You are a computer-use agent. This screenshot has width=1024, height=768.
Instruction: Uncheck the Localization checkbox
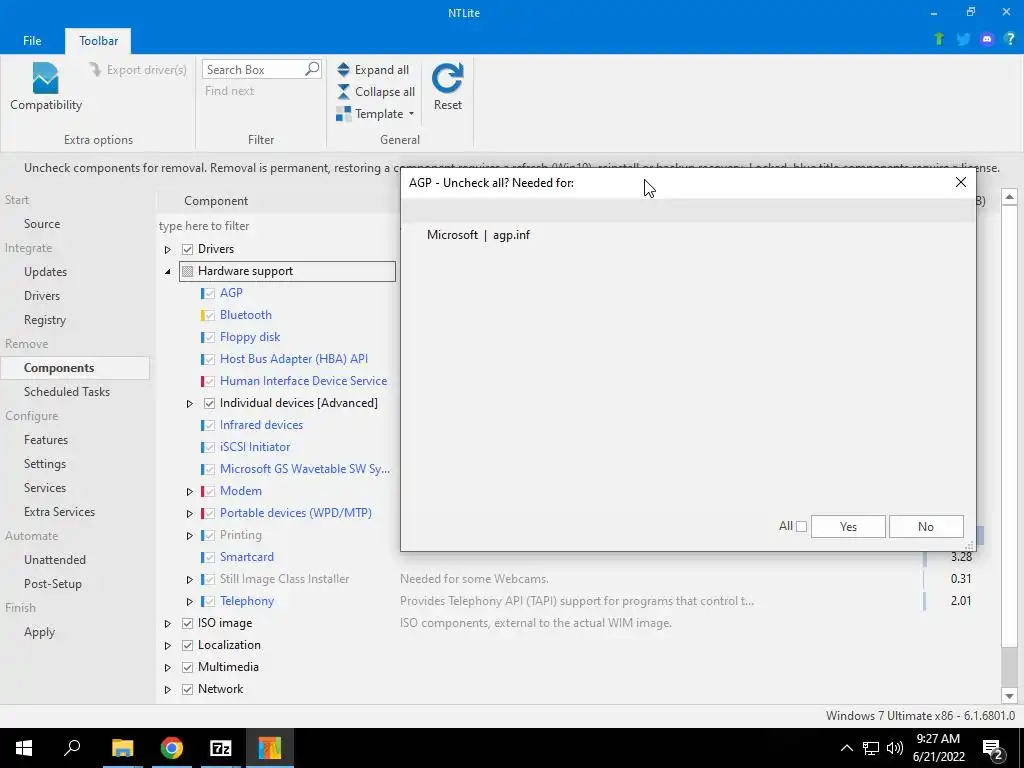187,645
